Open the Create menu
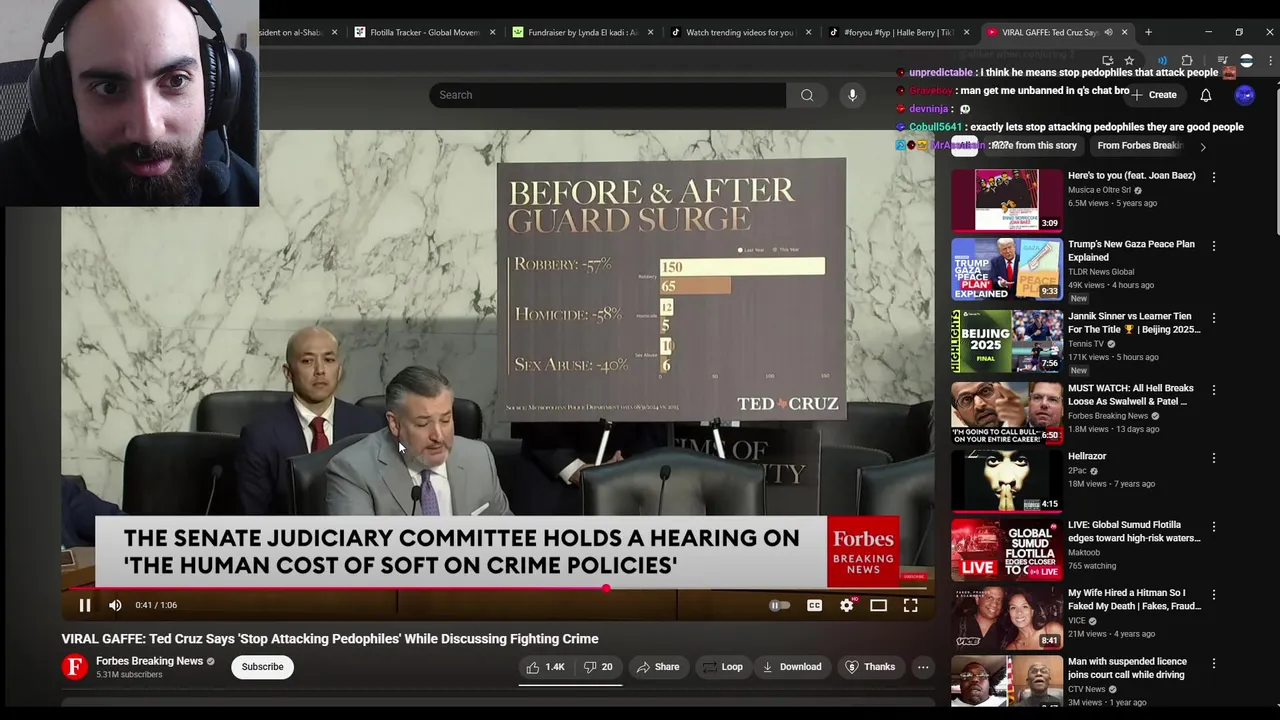The width and height of the screenshot is (1280, 720). 1153,95
